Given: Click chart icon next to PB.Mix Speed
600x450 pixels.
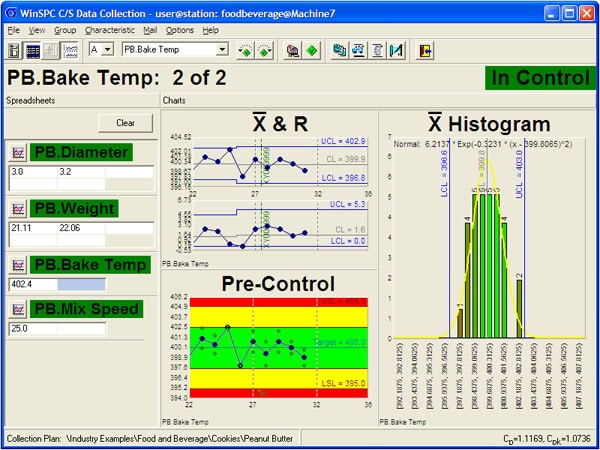Looking at the screenshot, I should (18, 309).
